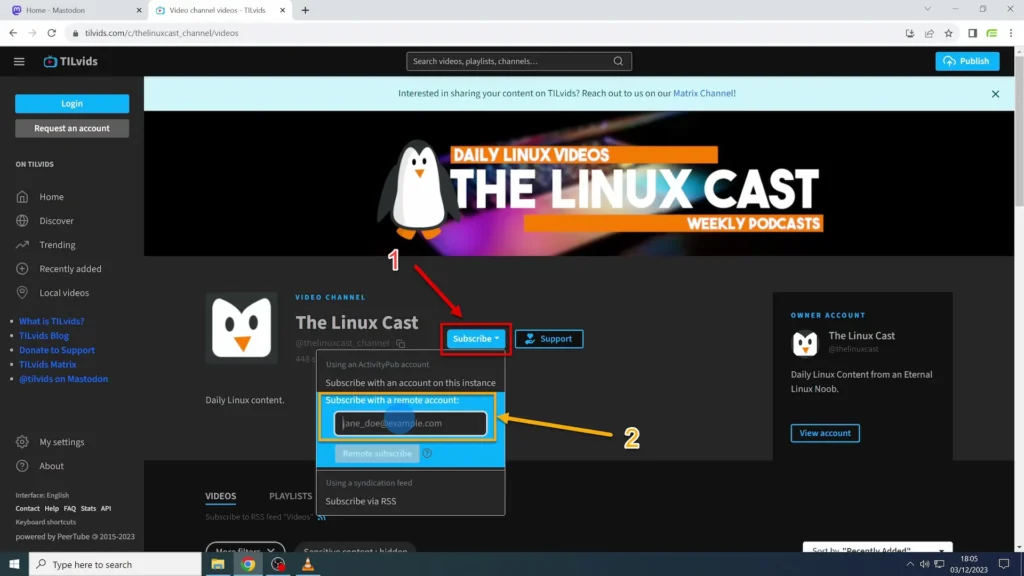The width and height of the screenshot is (1024, 576).
Task: Open the tab search chevron in Chrome
Action: click(x=927, y=9)
